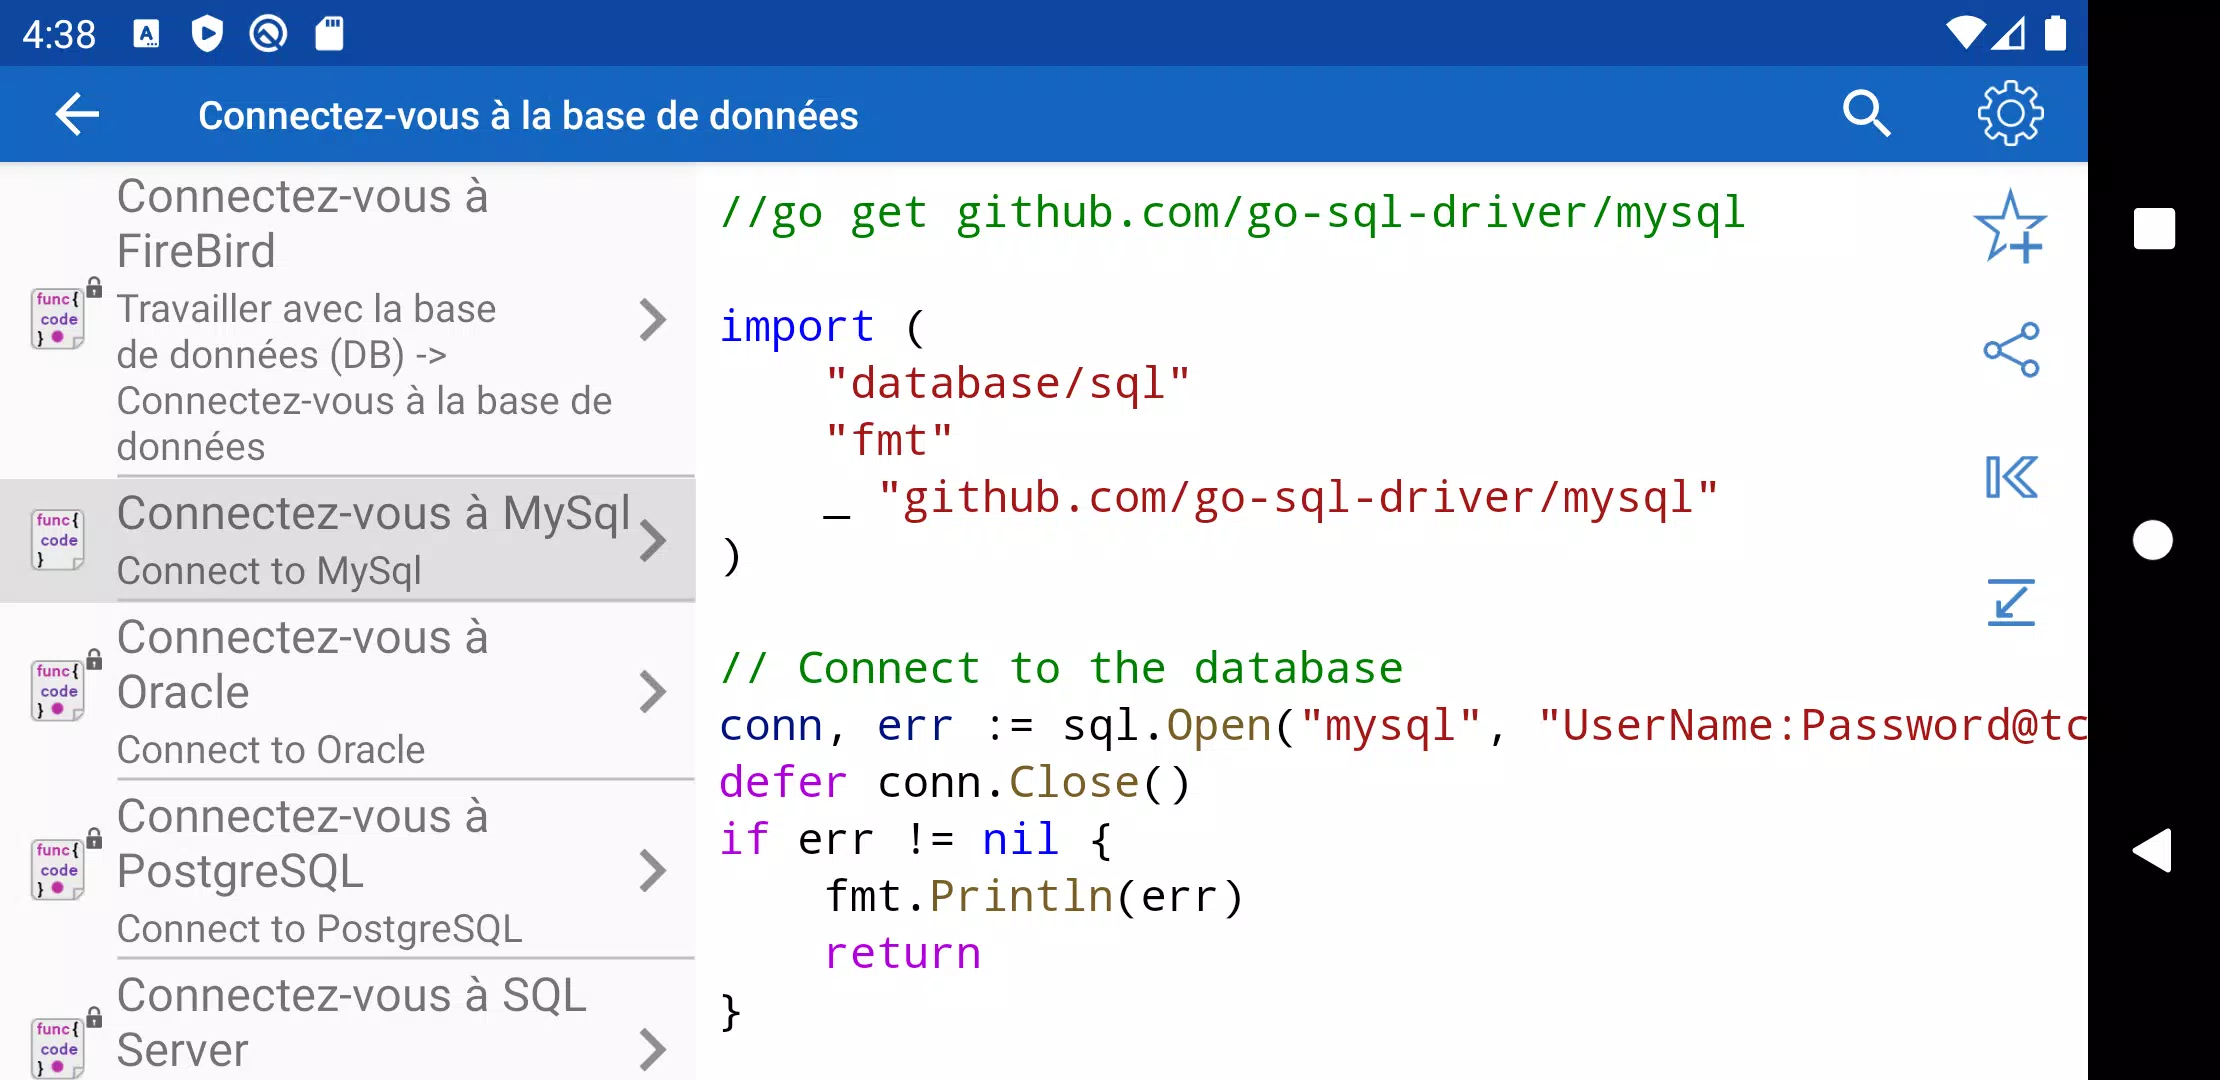
Task: Open settings via the gear icon
Action: (x=2010, y=114)
